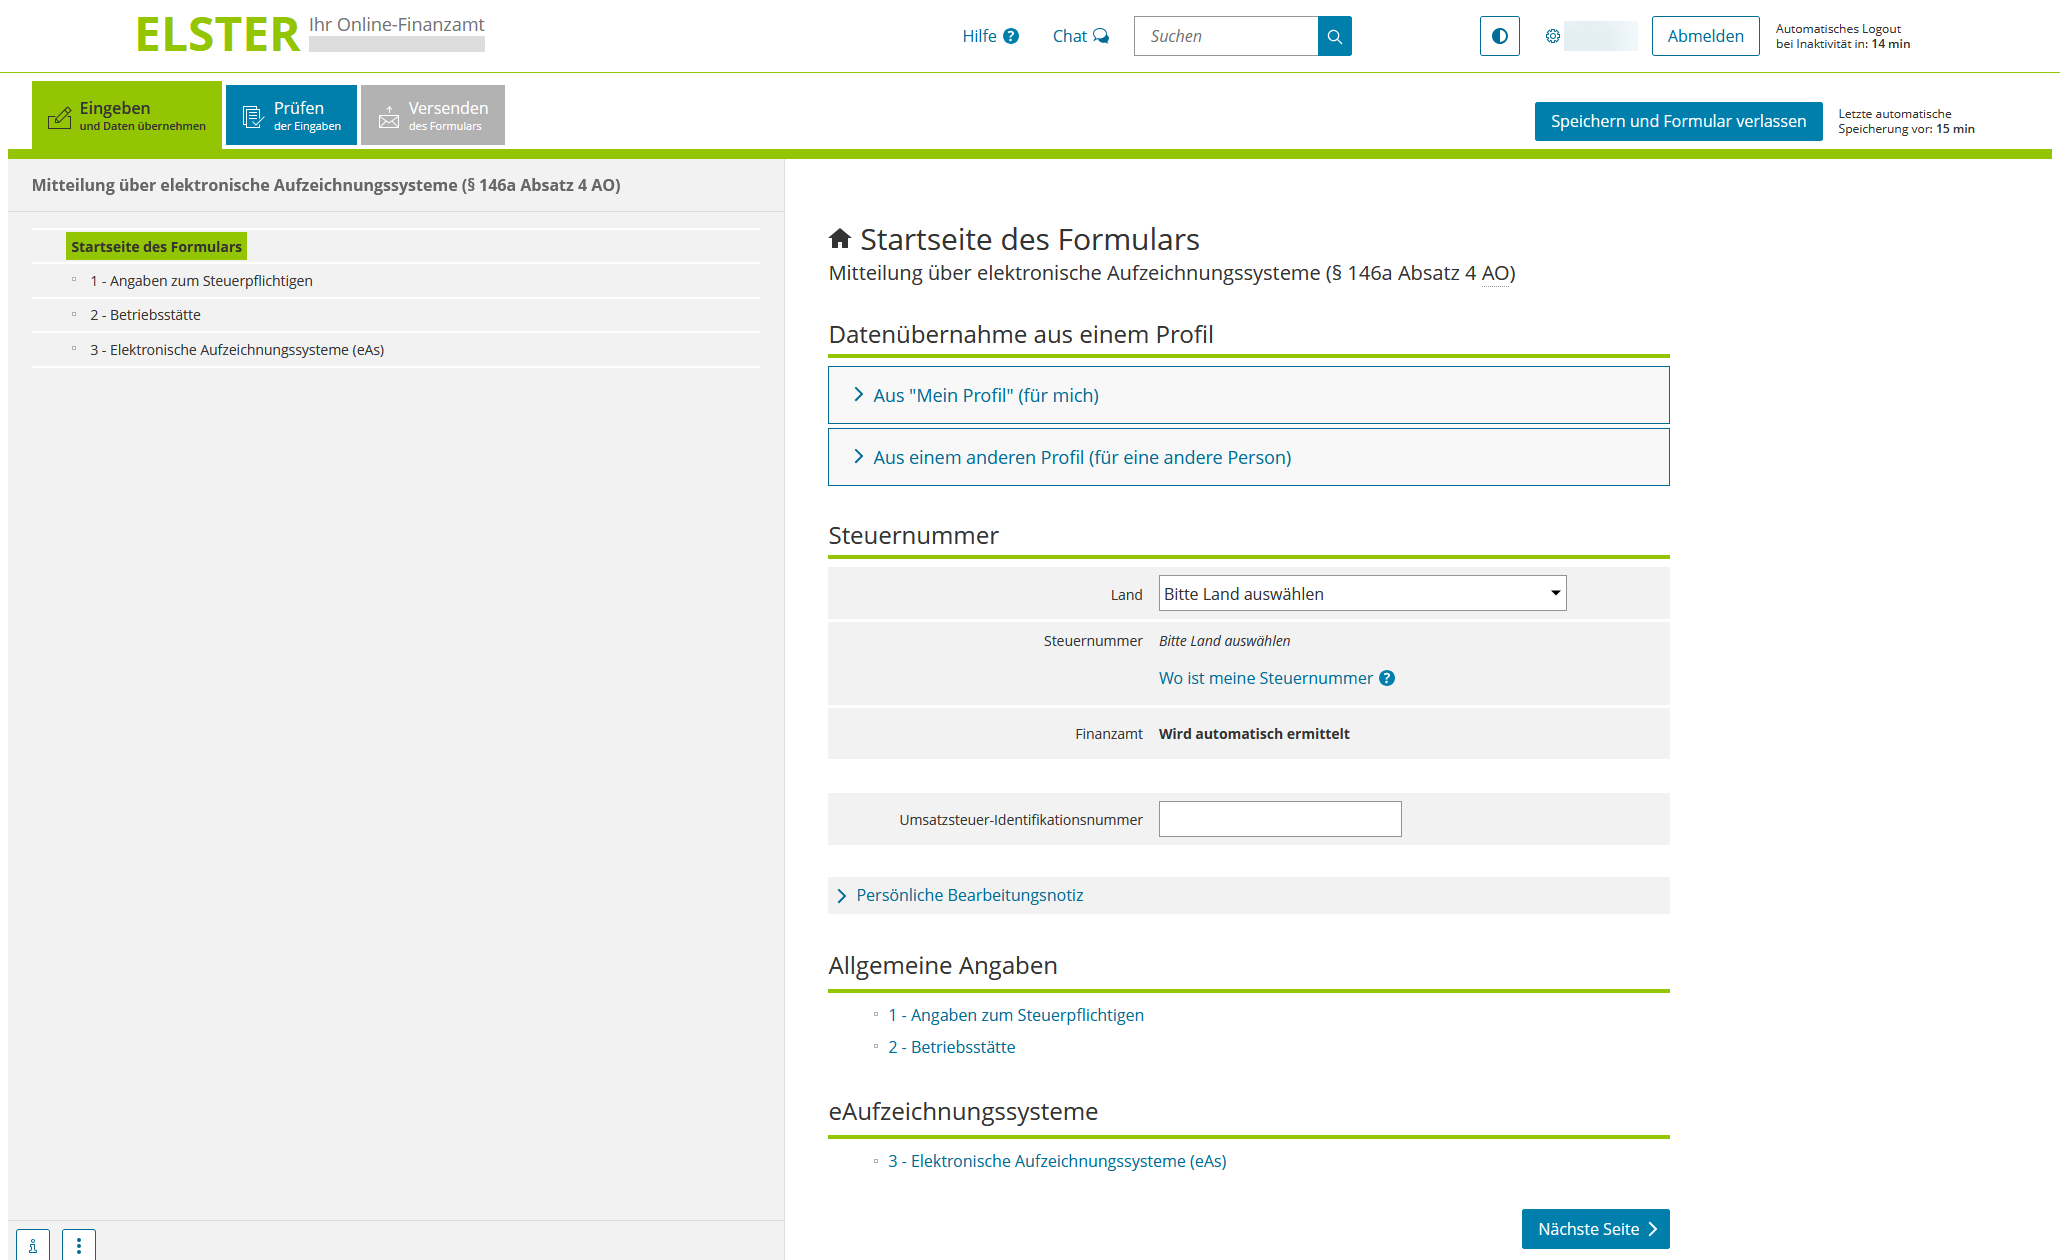Screen dimensions: 2060x1260
Task: Switch to the Prüfen der Eingaben tab
Action: 291,116
